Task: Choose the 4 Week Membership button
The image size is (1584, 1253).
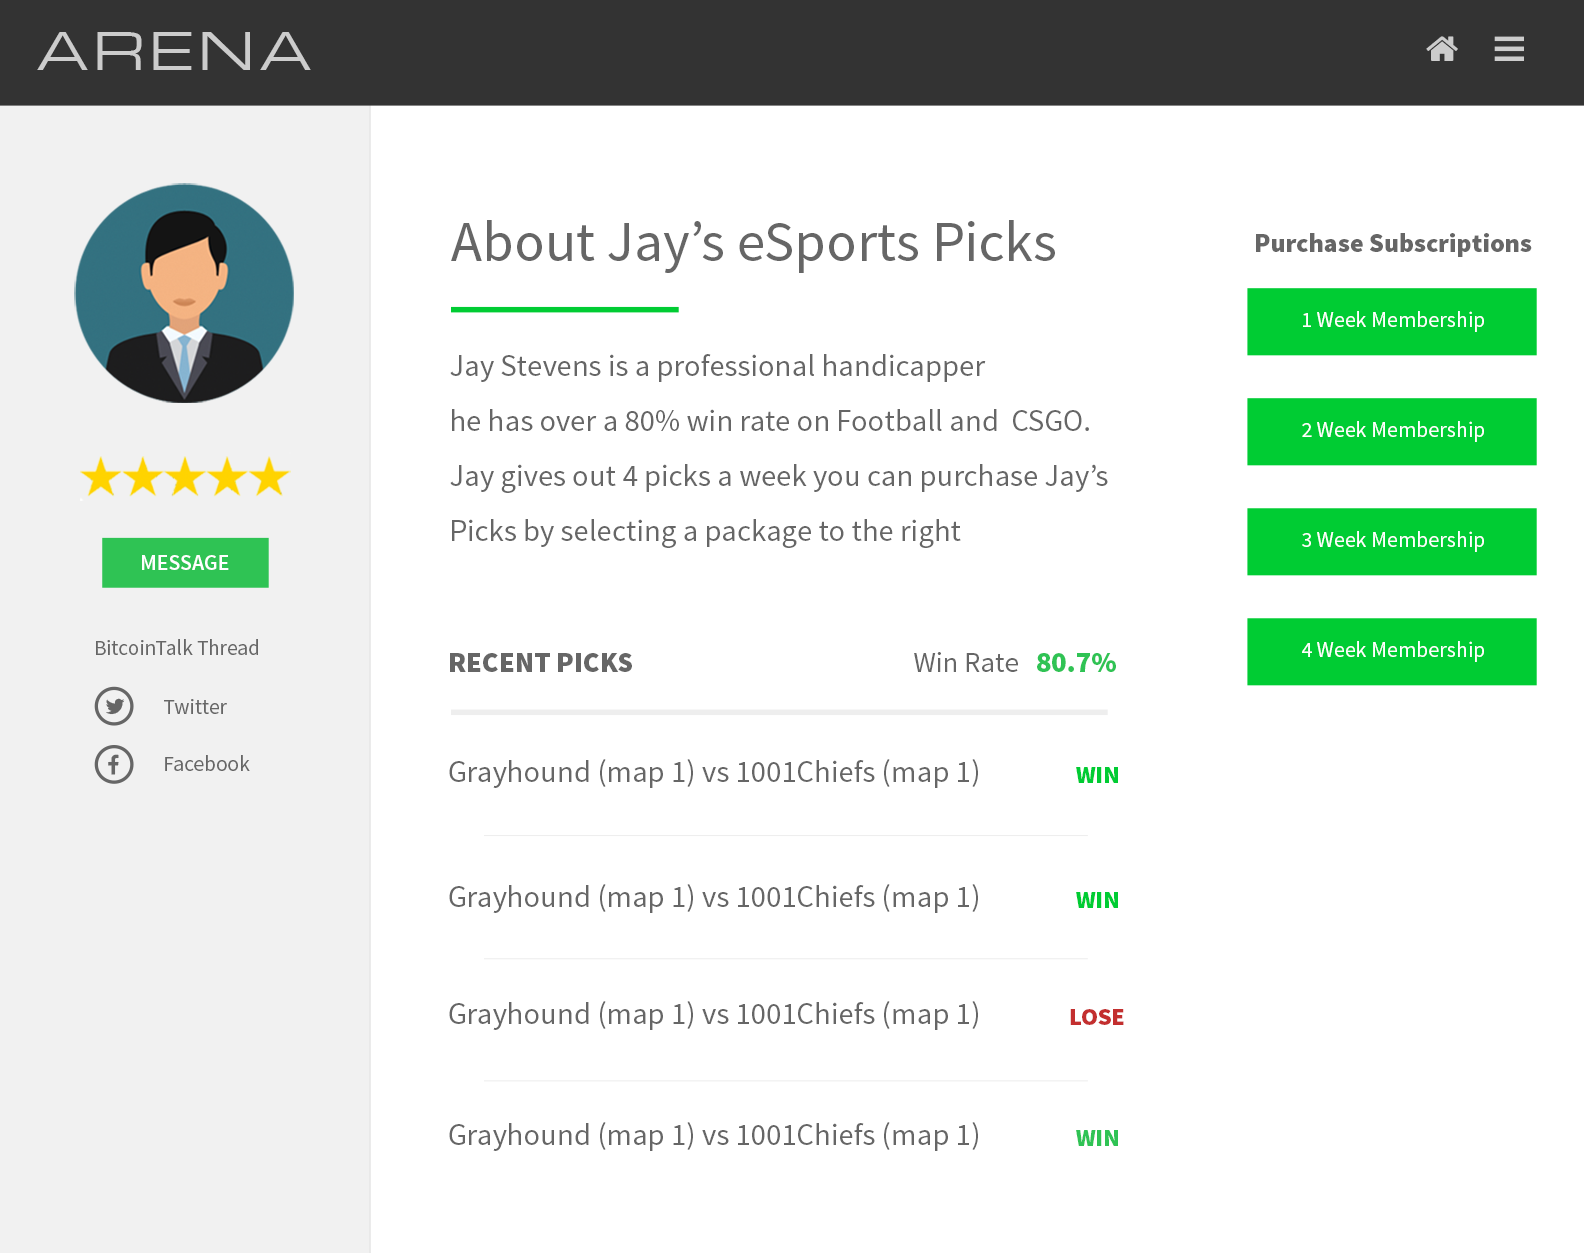Action: click(1391, 651)
